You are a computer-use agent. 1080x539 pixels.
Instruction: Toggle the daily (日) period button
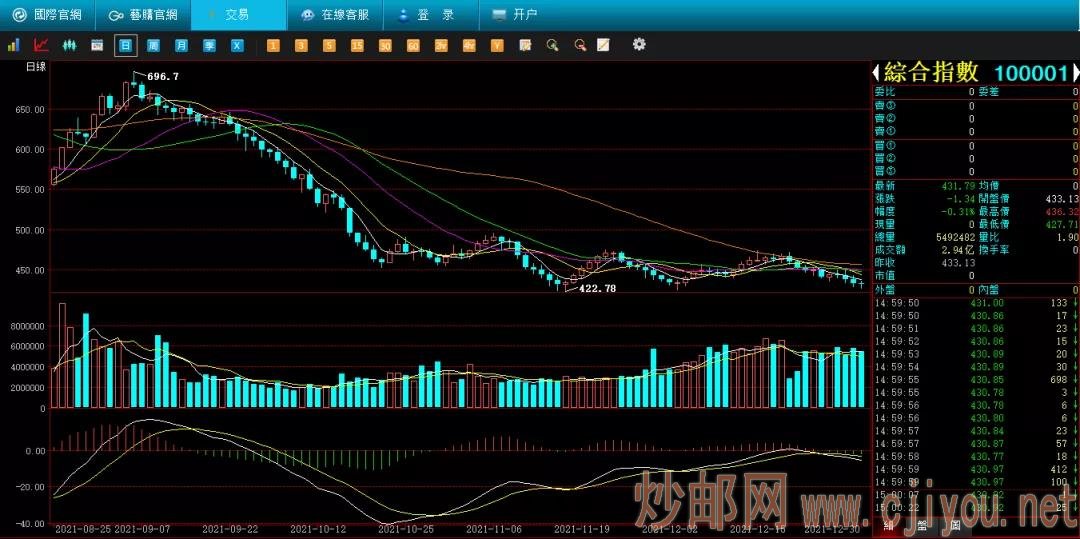125,45
